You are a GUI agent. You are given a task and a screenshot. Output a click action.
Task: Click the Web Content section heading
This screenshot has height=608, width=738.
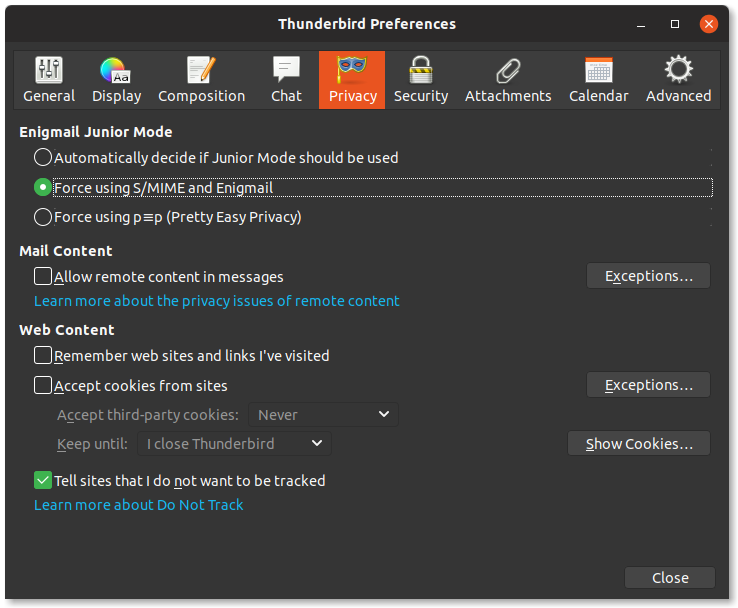tap(67, 330)
